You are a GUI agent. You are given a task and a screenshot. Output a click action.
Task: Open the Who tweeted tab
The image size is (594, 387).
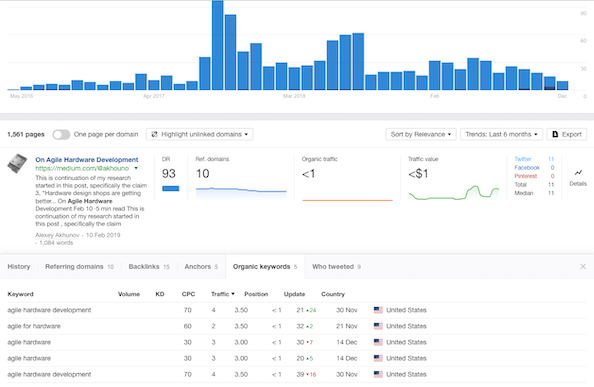[336, 267]
